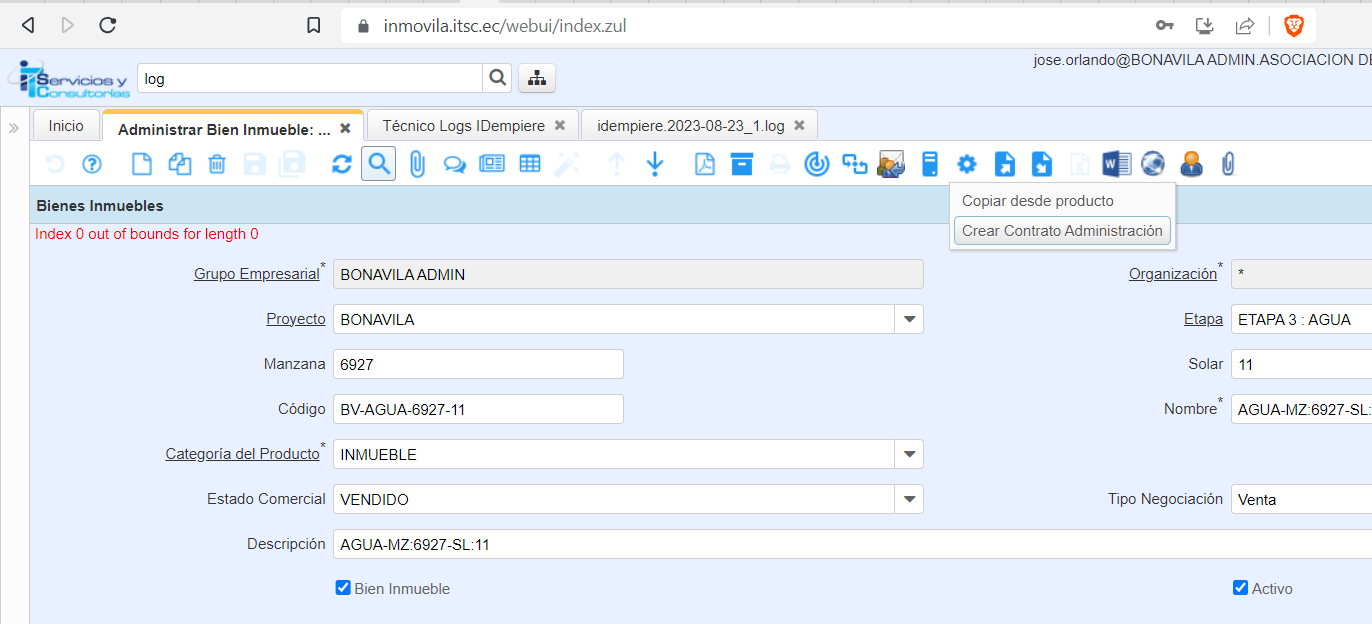Image resolution: width=1372 pixels, height=624 pixels.
Task: Open Chat with the speech bubbles icon
Action: (454, 164)
